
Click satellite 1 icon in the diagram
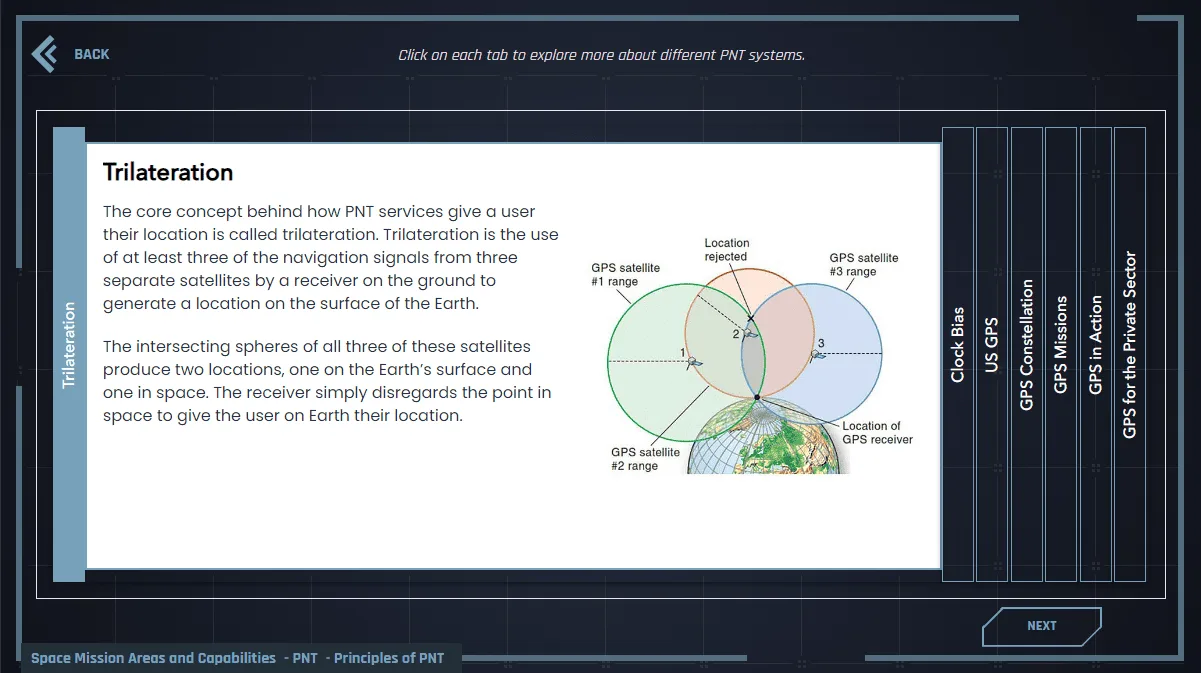point(694,362)
